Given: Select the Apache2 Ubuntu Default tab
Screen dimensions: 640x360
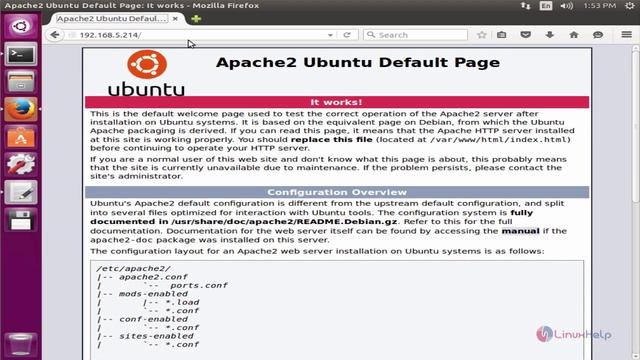Looking at the screenshot, I should pyautogui.click(x=112, y=19).
